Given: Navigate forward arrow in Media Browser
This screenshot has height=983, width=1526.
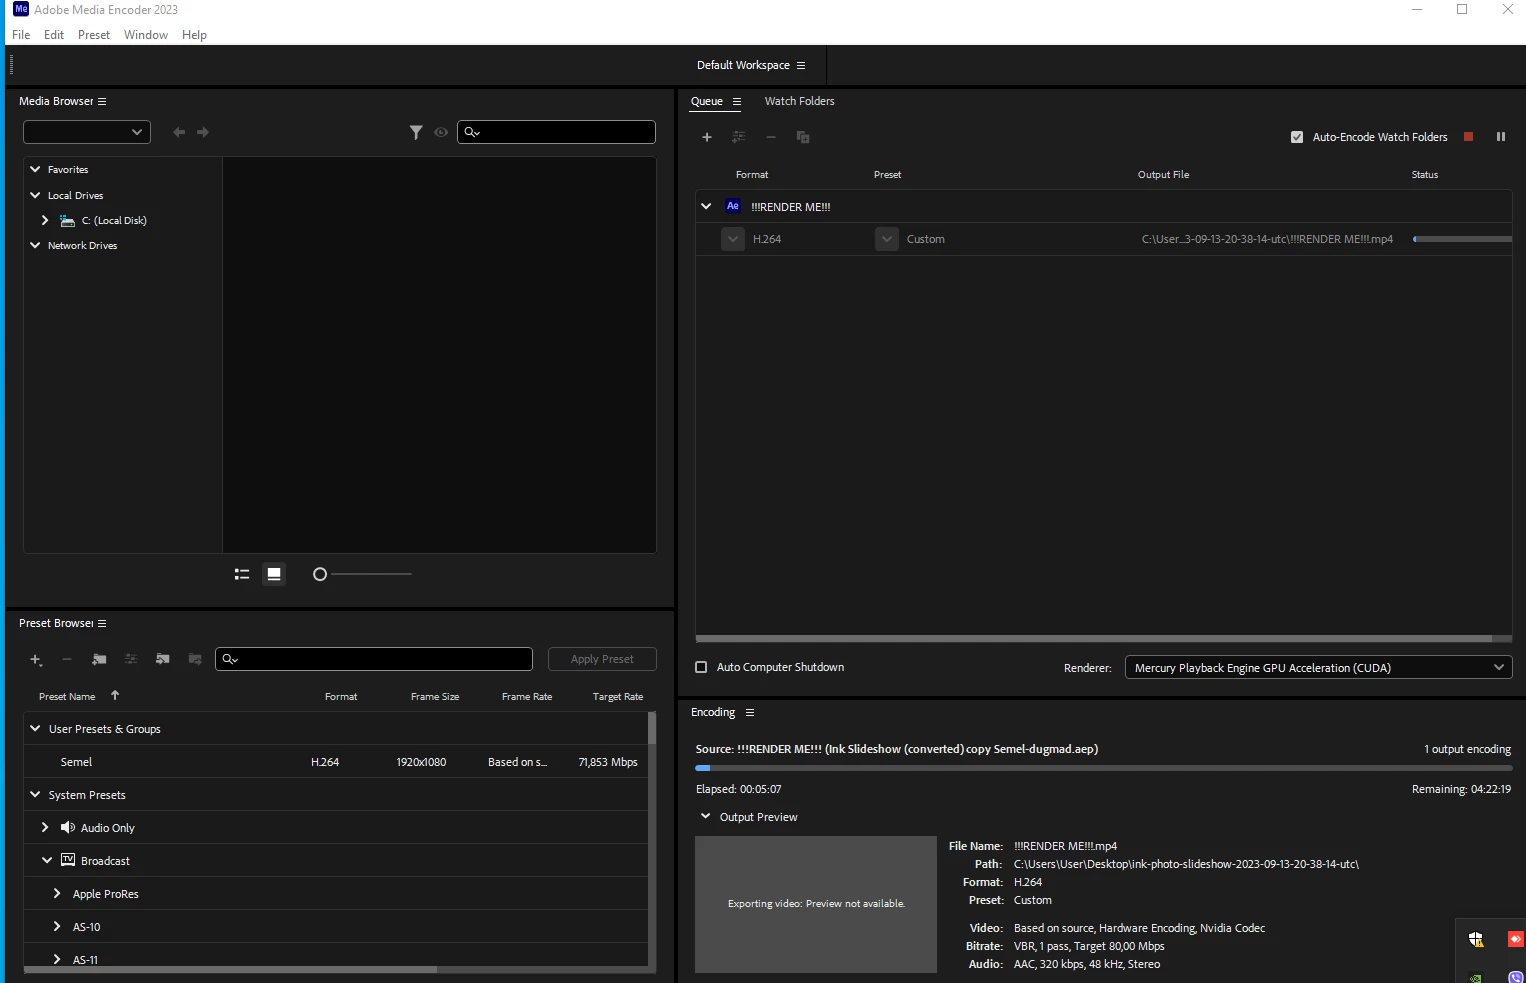Looking at the screenshot, I should (x=203, y=132).
